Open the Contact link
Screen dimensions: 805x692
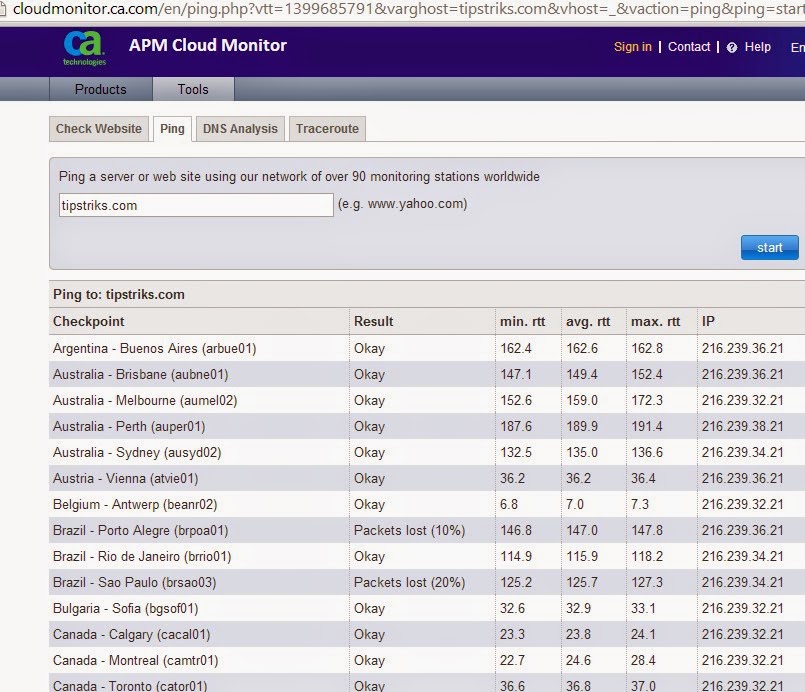(689, 47)
